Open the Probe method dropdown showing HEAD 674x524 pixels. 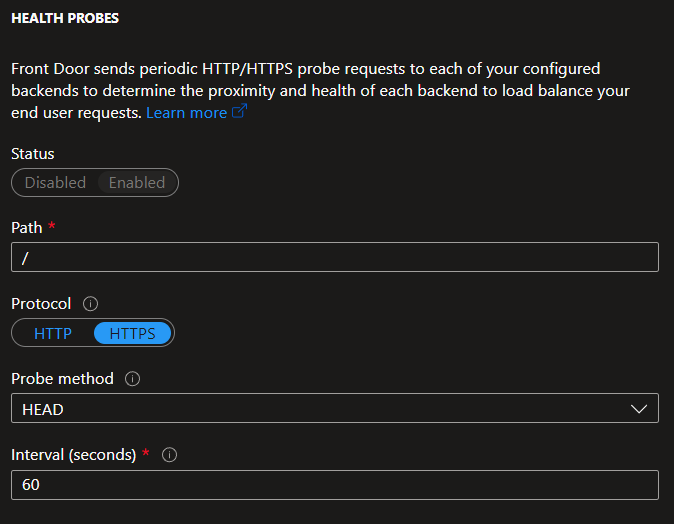[335, 408]
